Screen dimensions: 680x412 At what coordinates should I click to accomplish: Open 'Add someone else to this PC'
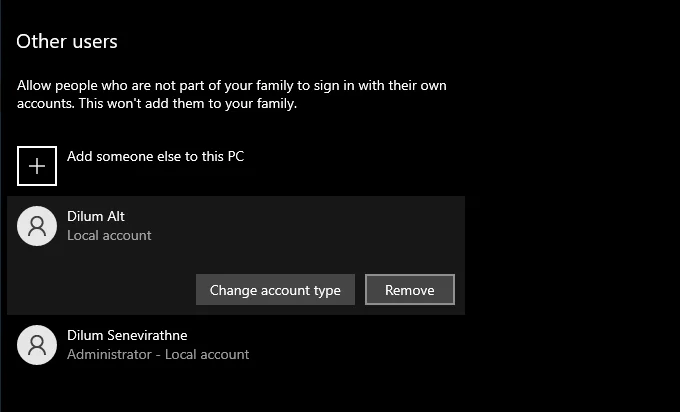(x=155, y=156)
